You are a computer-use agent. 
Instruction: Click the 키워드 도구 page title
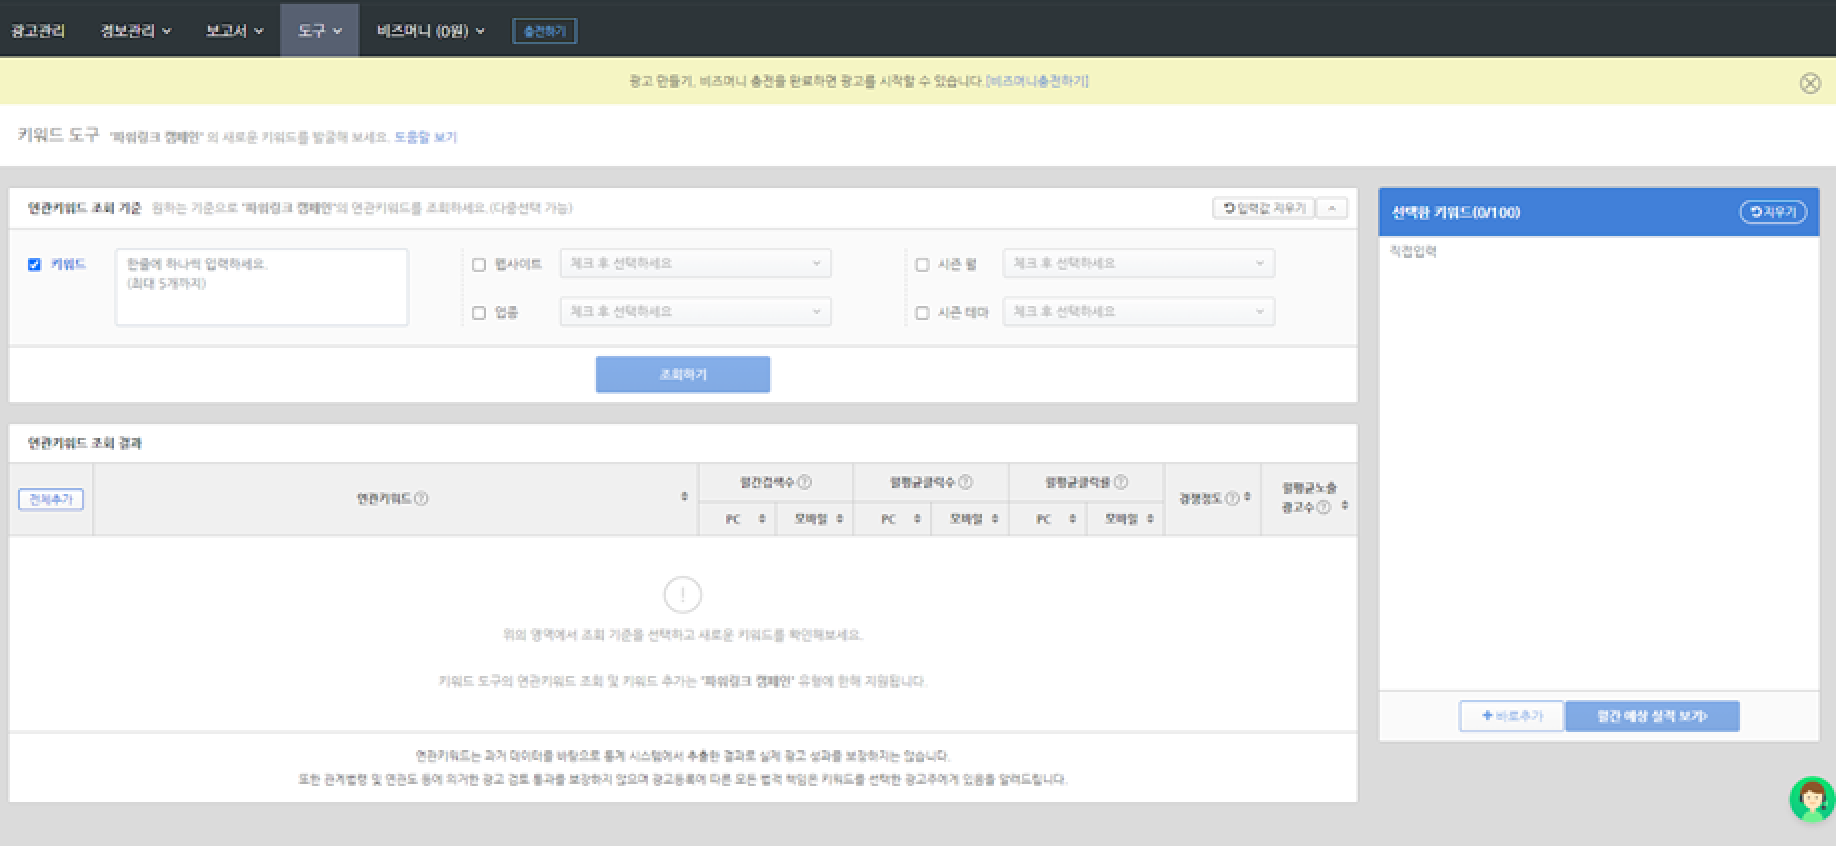[x=58, y=135]
